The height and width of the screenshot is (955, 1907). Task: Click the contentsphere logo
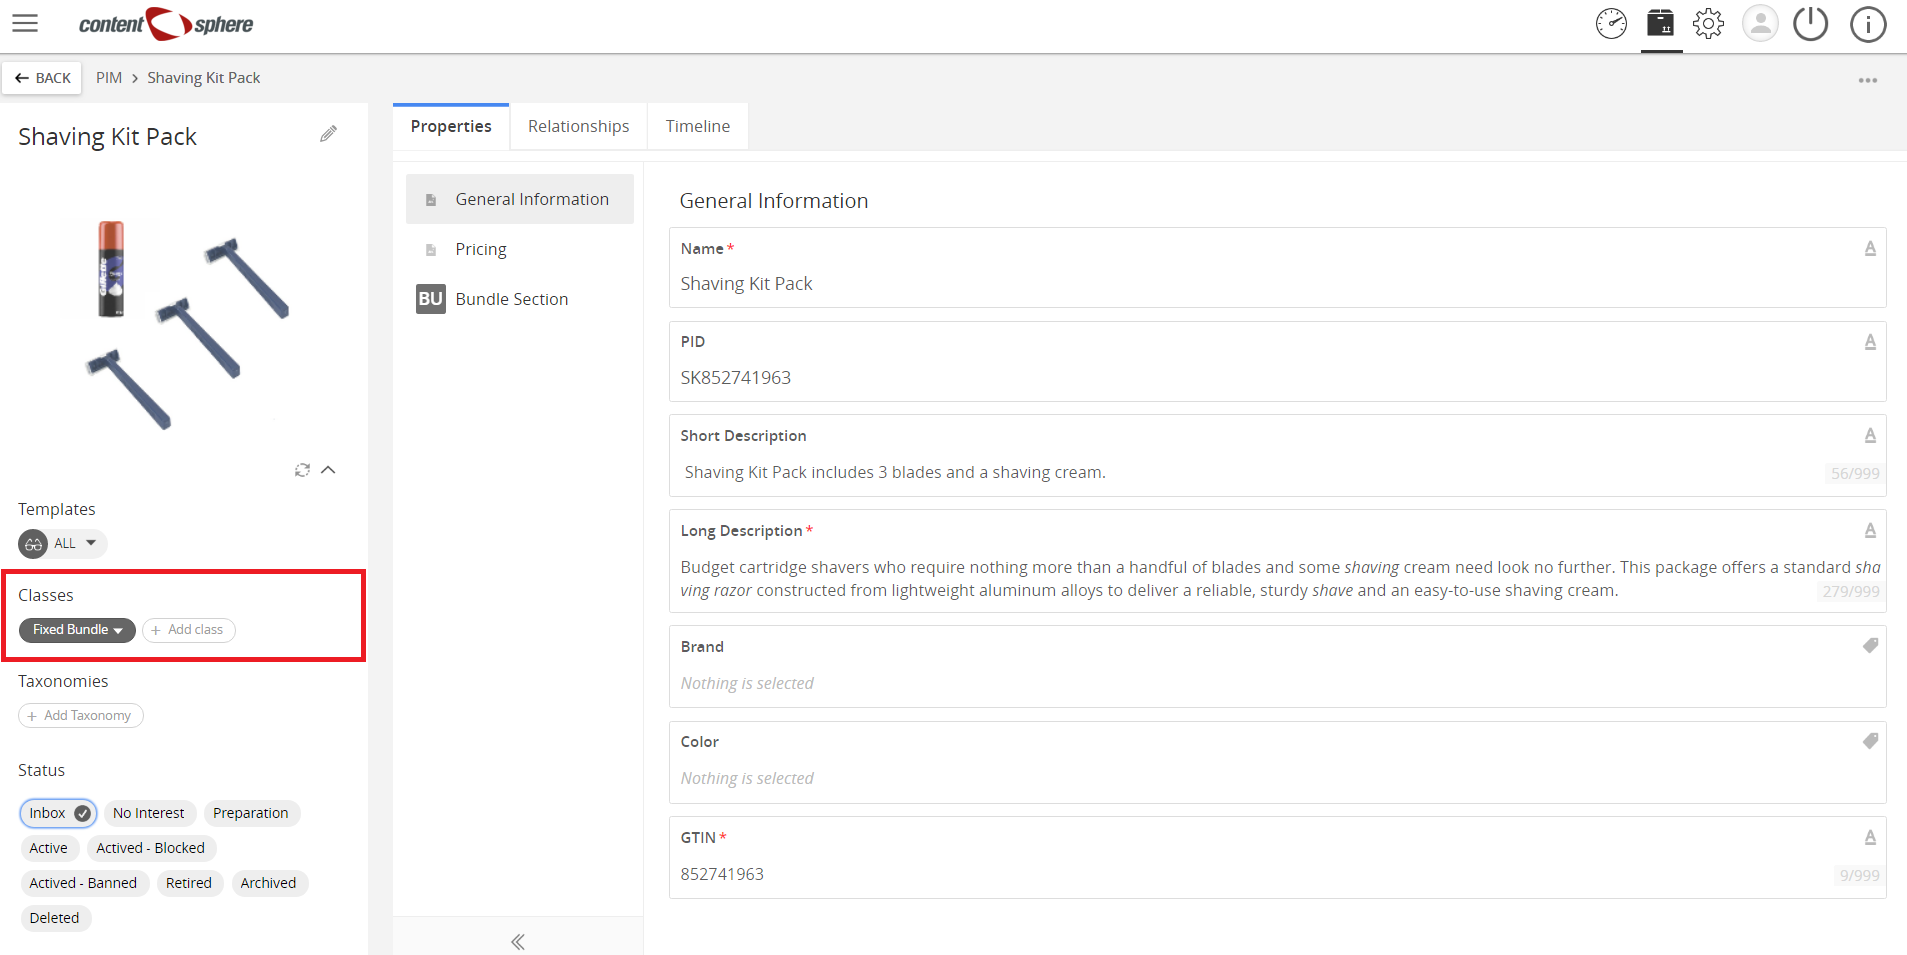coord(166,24)
